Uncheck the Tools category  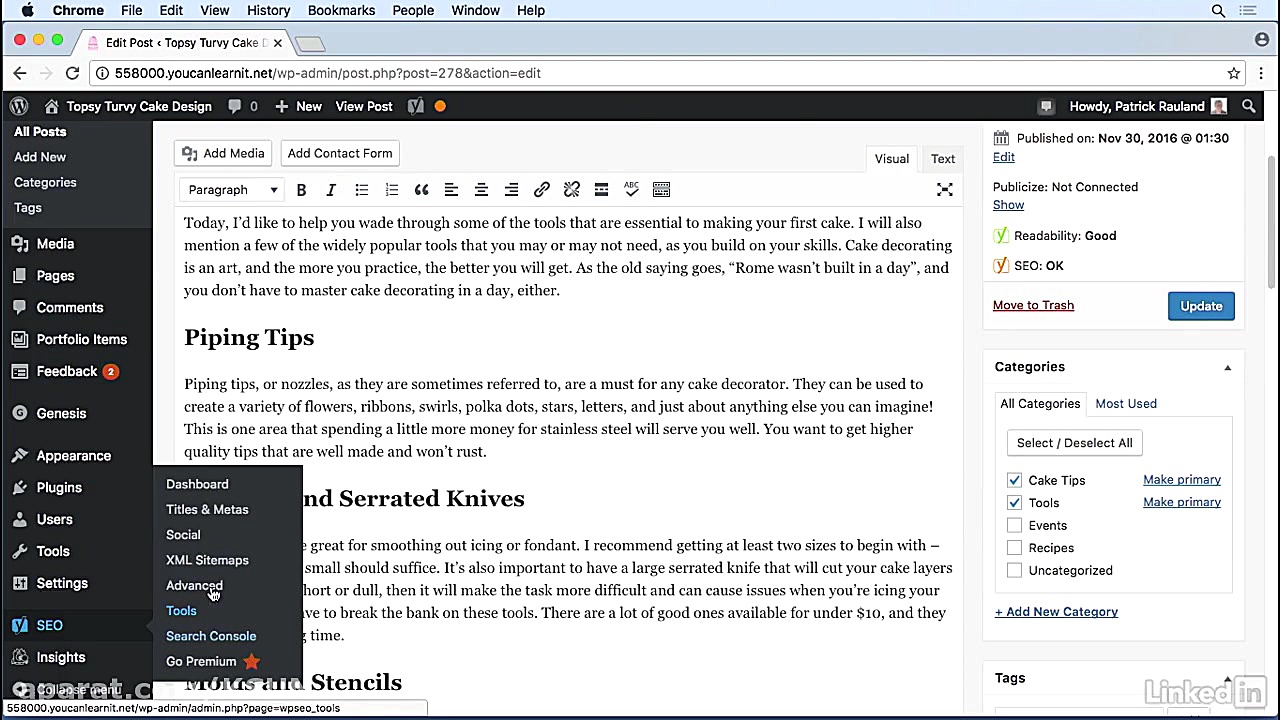click(x=1014, y=502)
